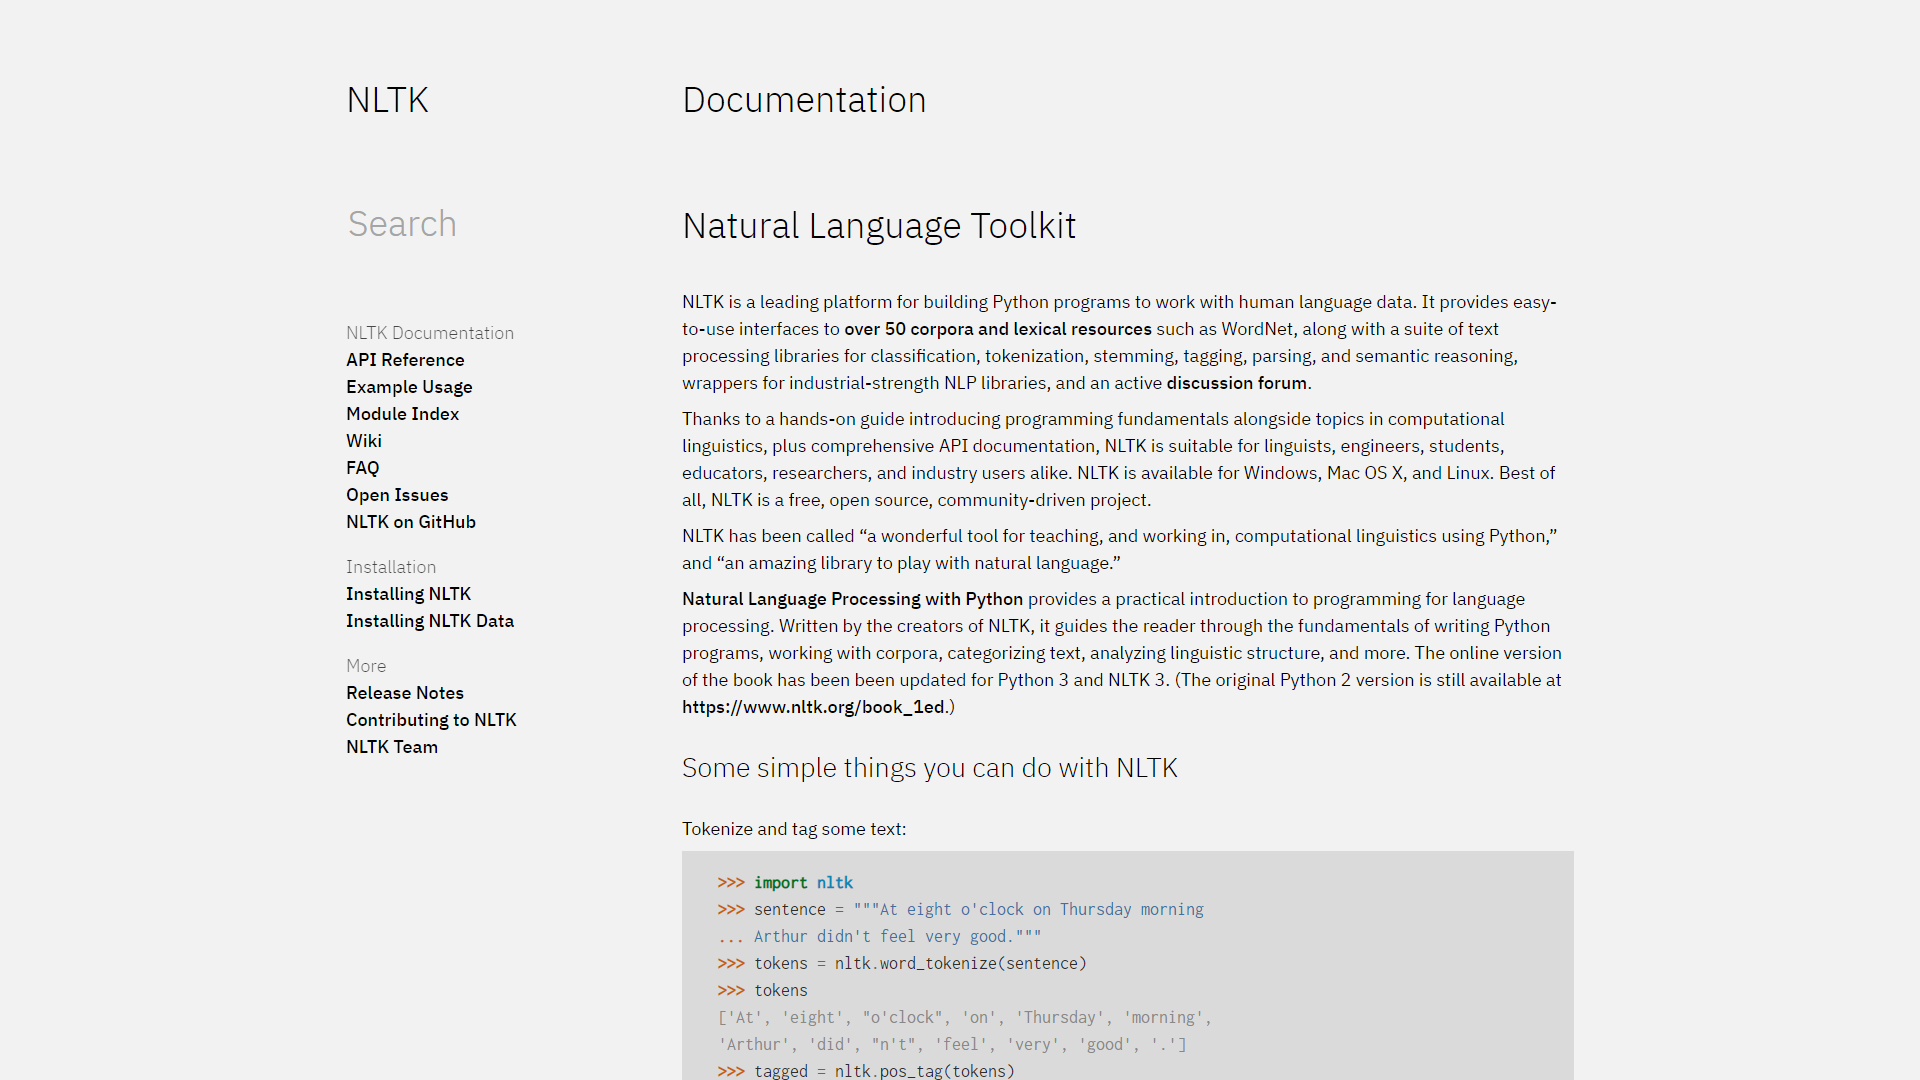Click the discussion forum link
Viewport: 1920px width, 1080px height.
(1236, 382)
